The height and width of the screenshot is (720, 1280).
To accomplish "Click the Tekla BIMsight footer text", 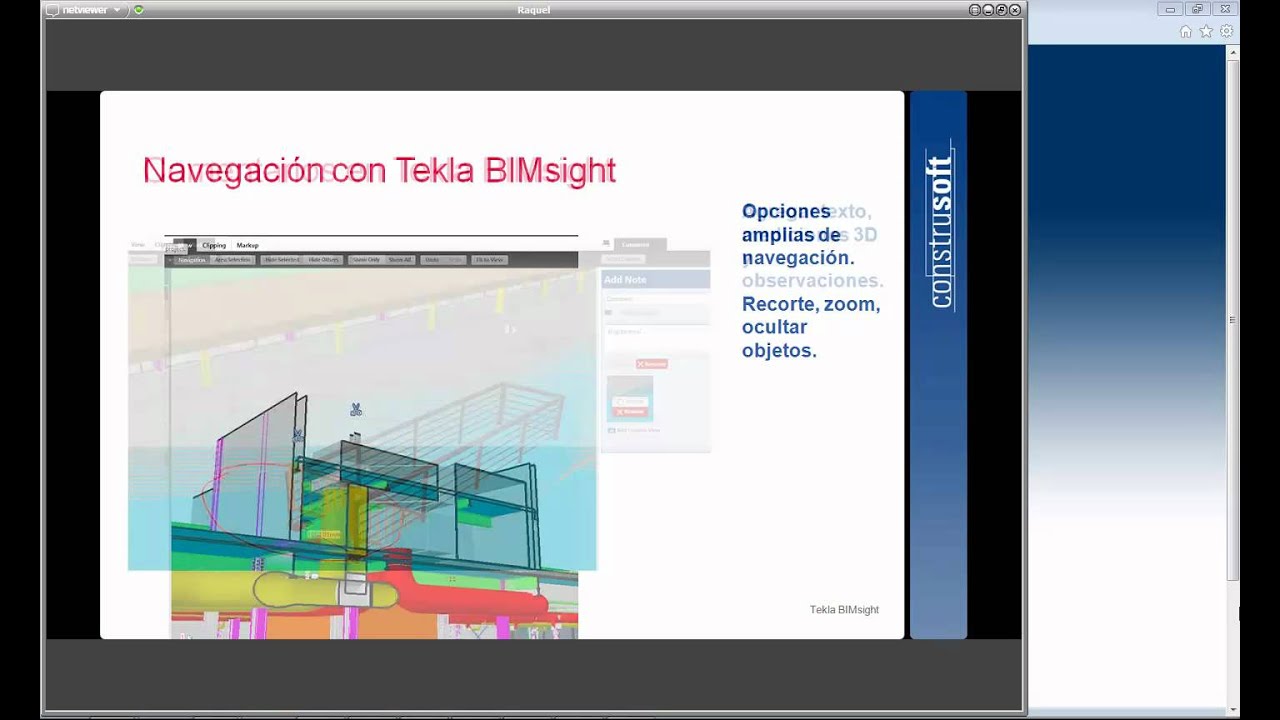I will (844, 610).
